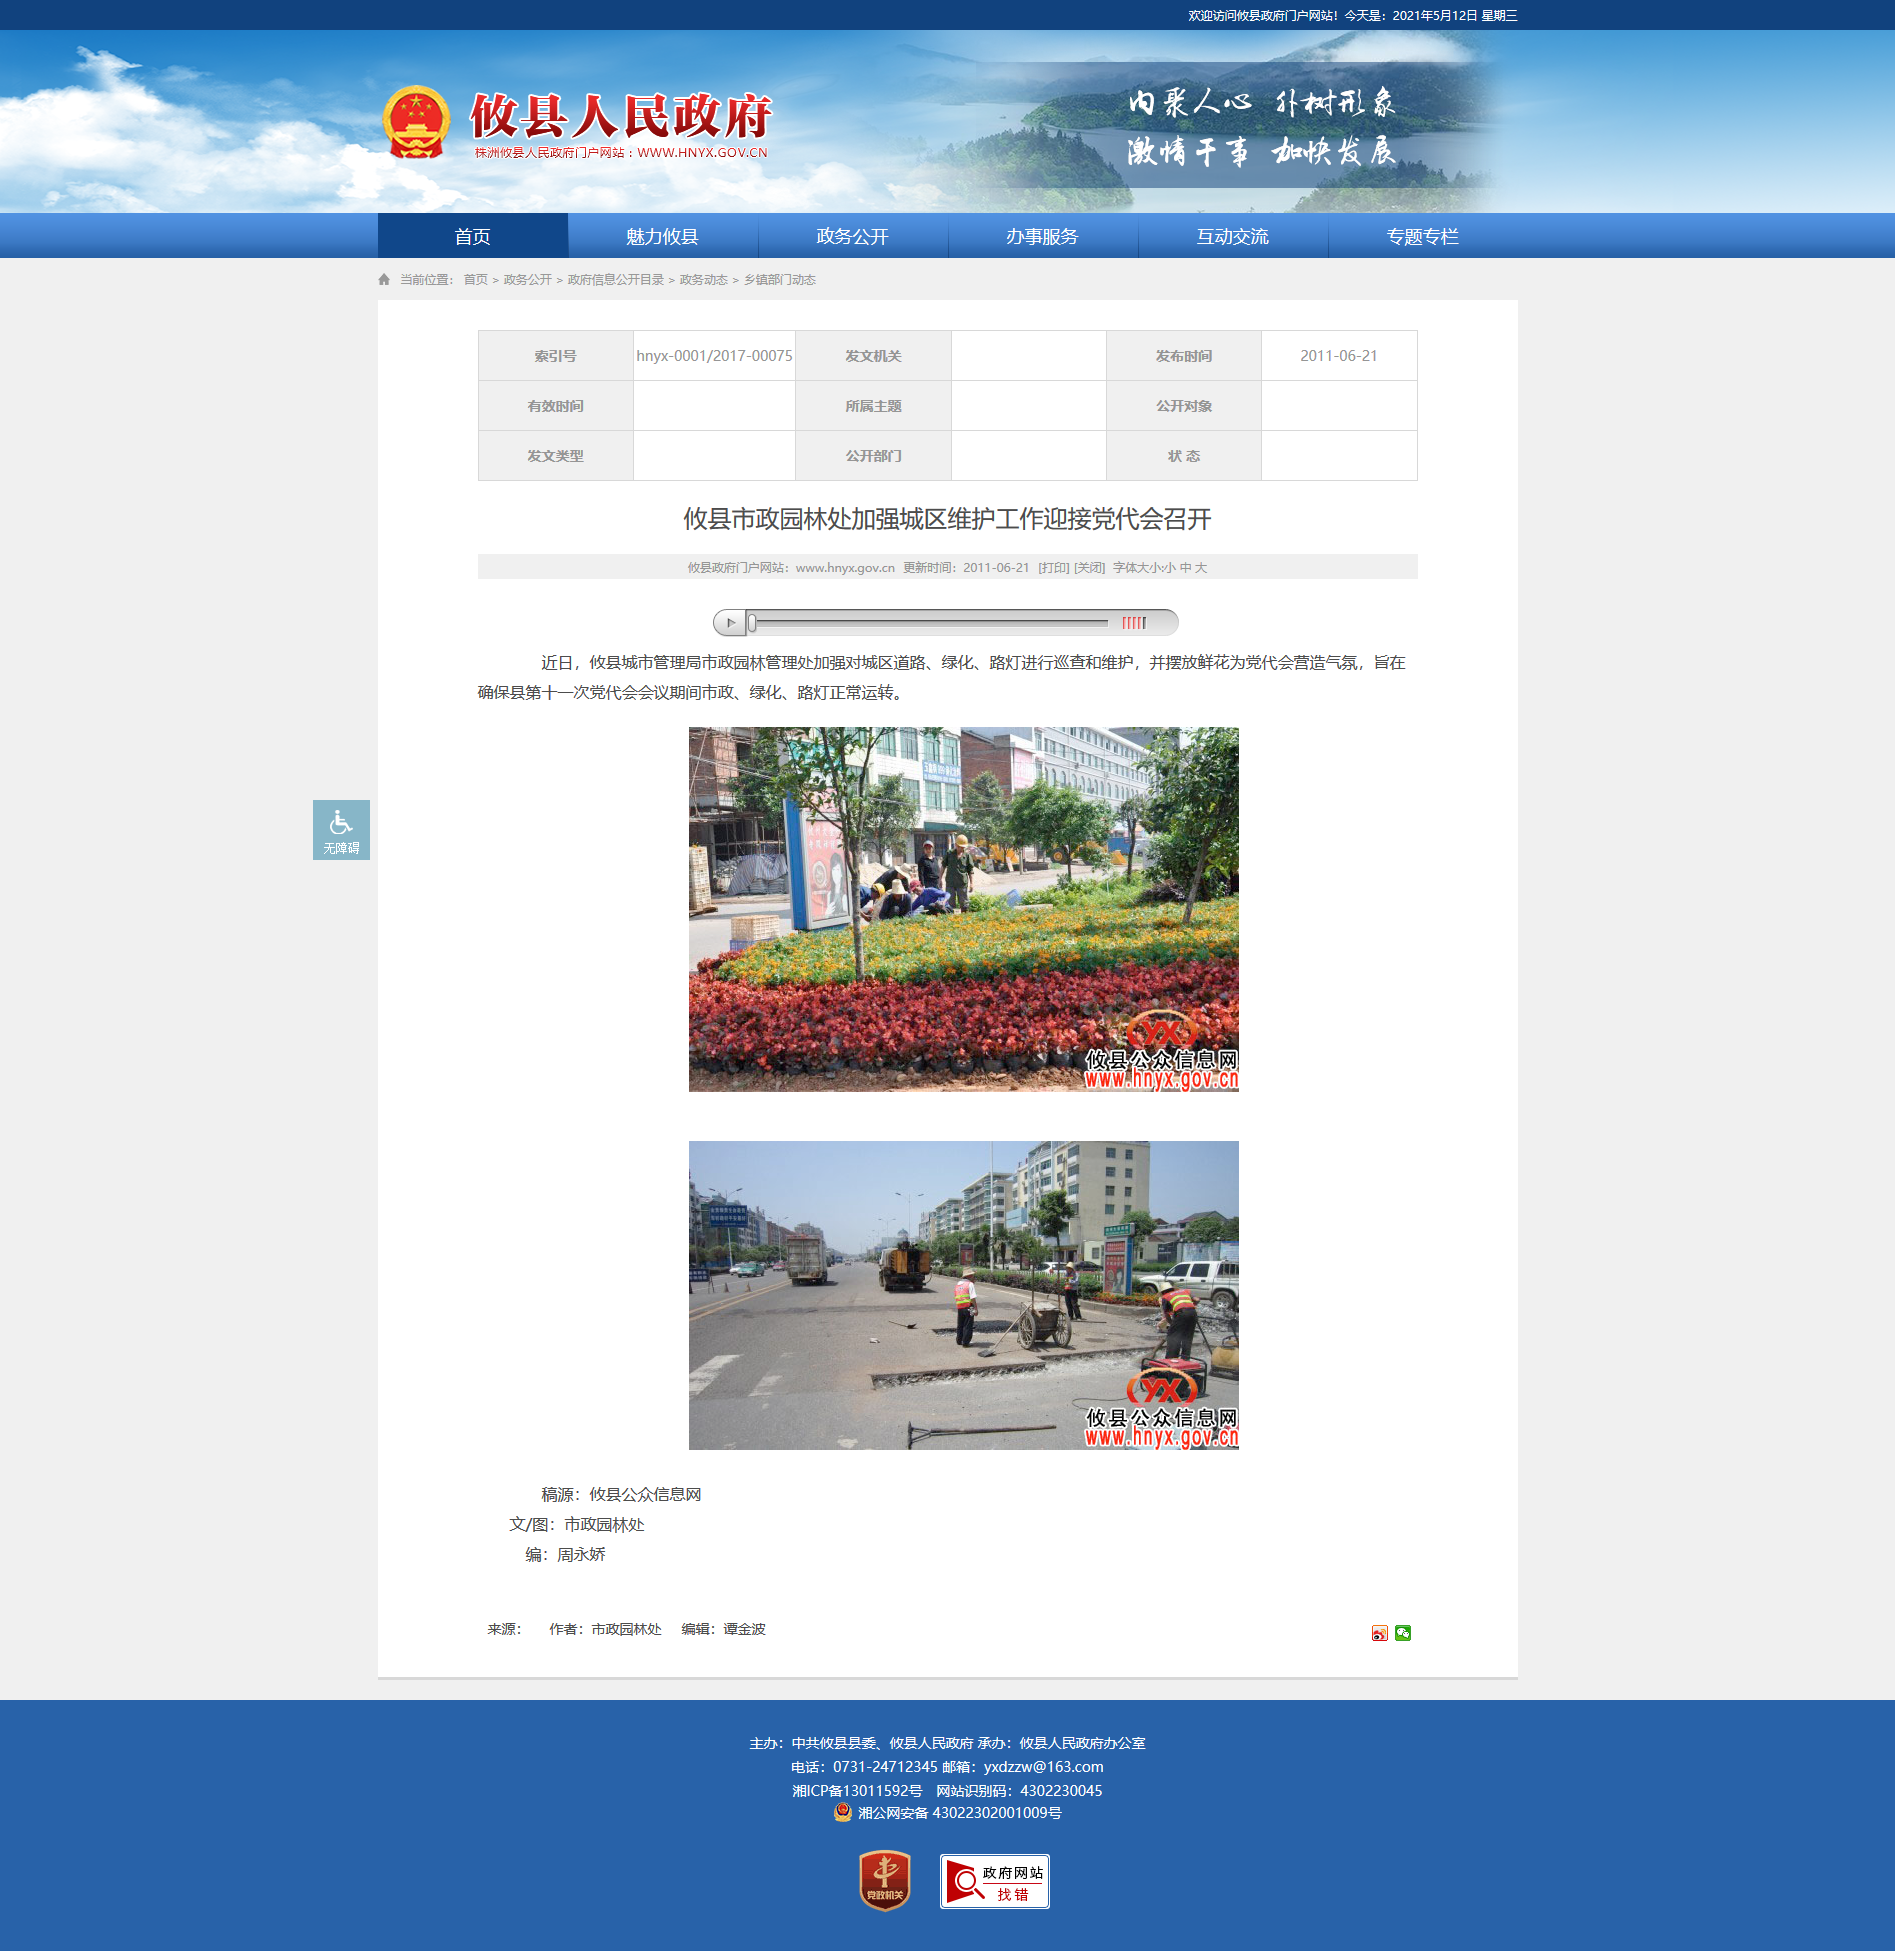Open the 办事服务 navigation tab
The image size is (1895, 1951).
pos(1042,236)
